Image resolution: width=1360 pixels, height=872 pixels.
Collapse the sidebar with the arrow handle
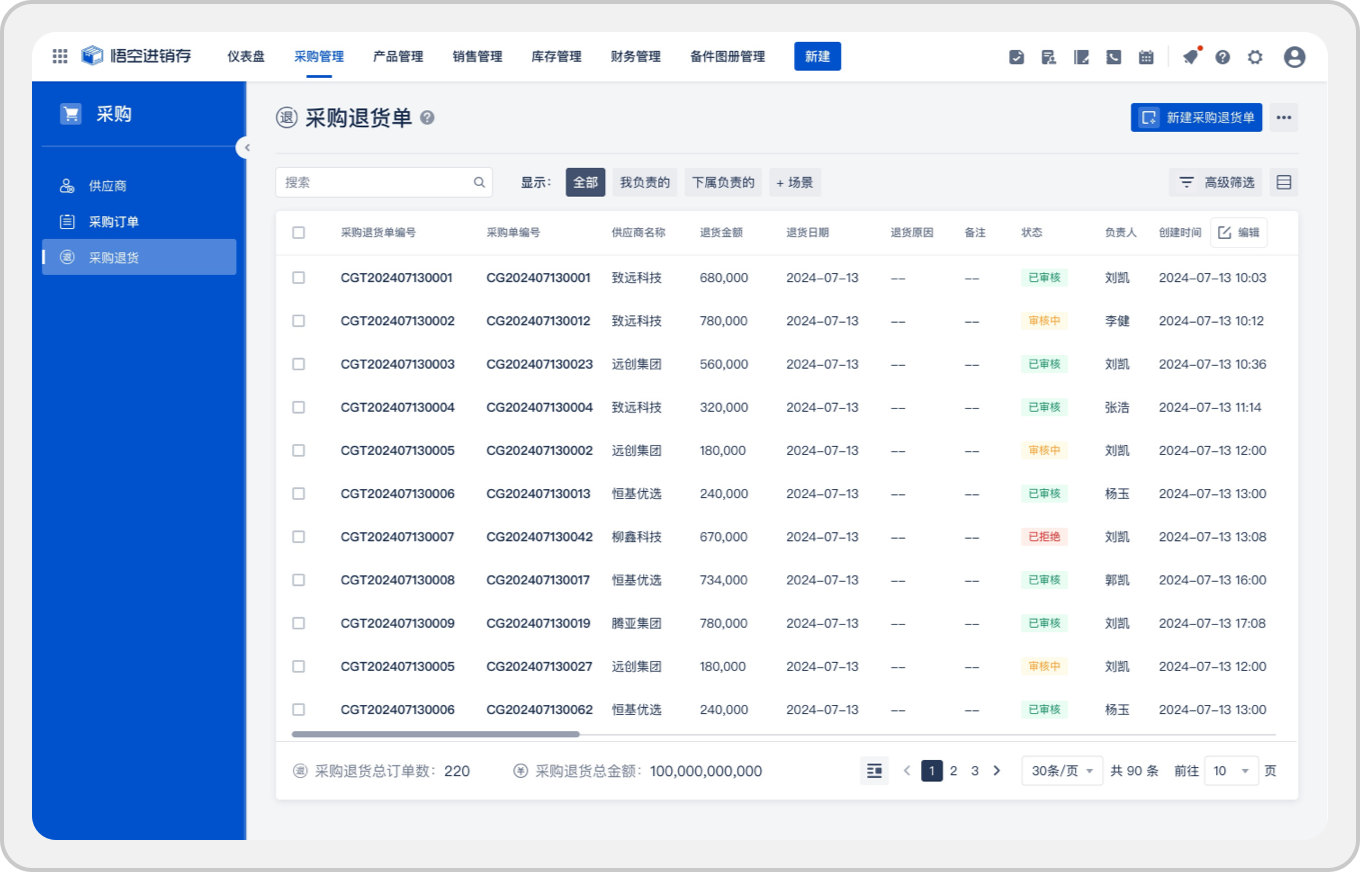pos(245,147)
